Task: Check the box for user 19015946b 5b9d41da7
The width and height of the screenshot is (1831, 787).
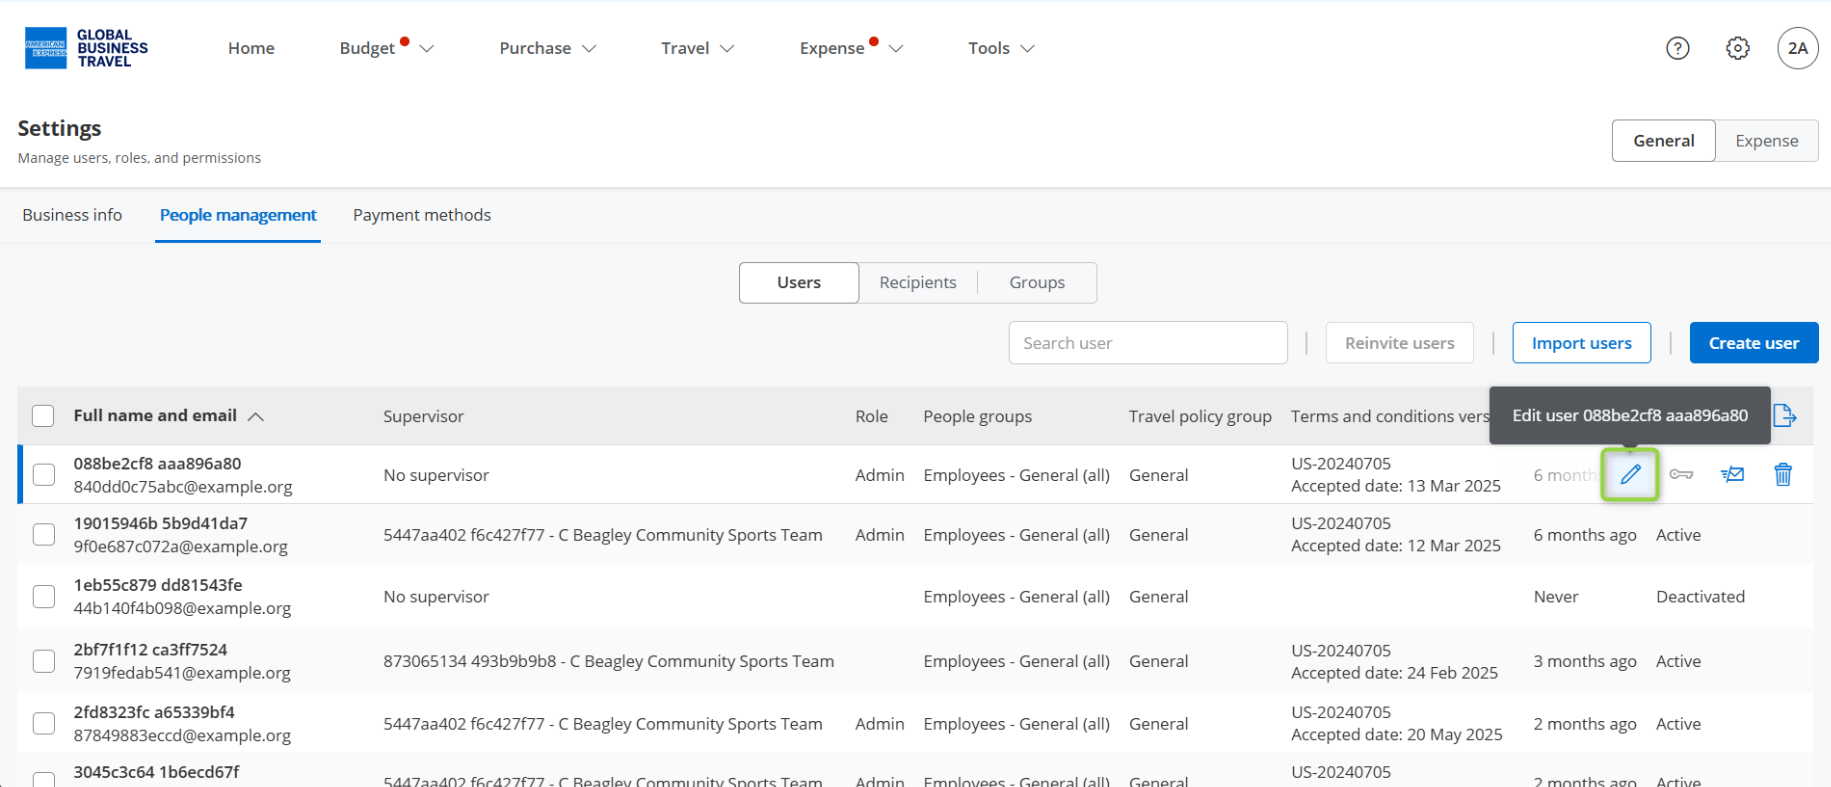Action: [x=44, y=535]
